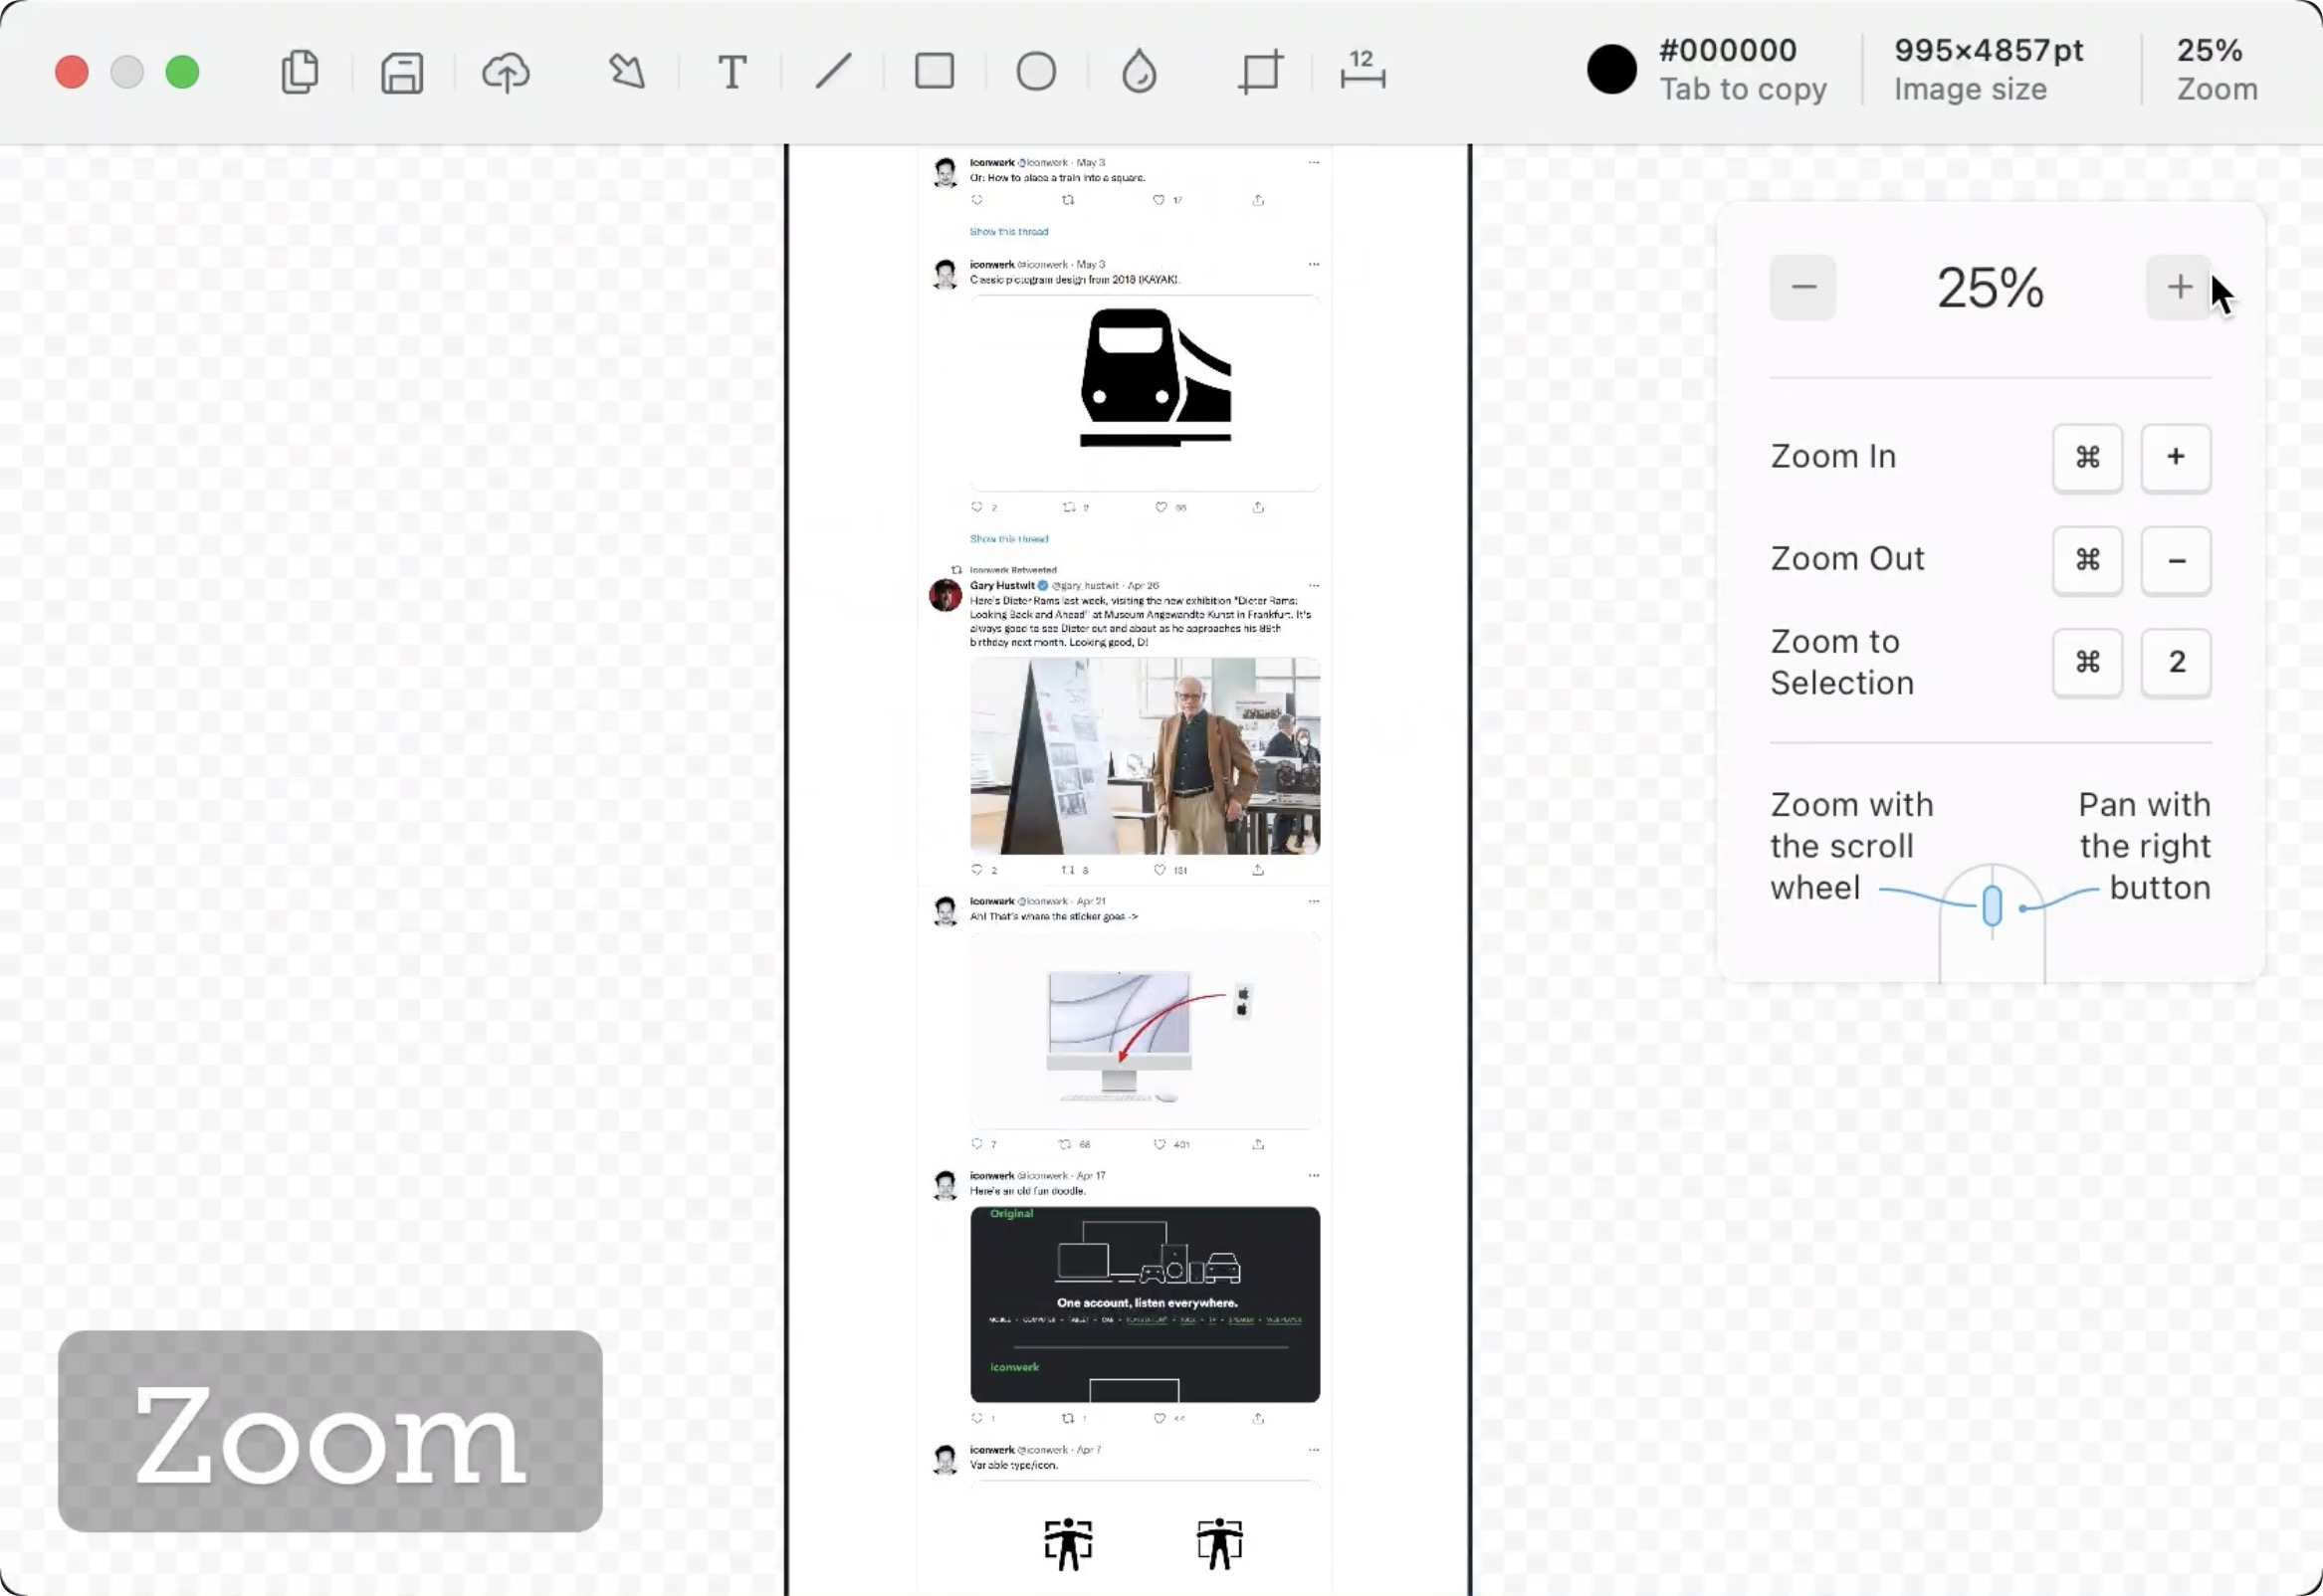Select the arrow annotation tool
2323x1596 pixels.
point(628,72)
